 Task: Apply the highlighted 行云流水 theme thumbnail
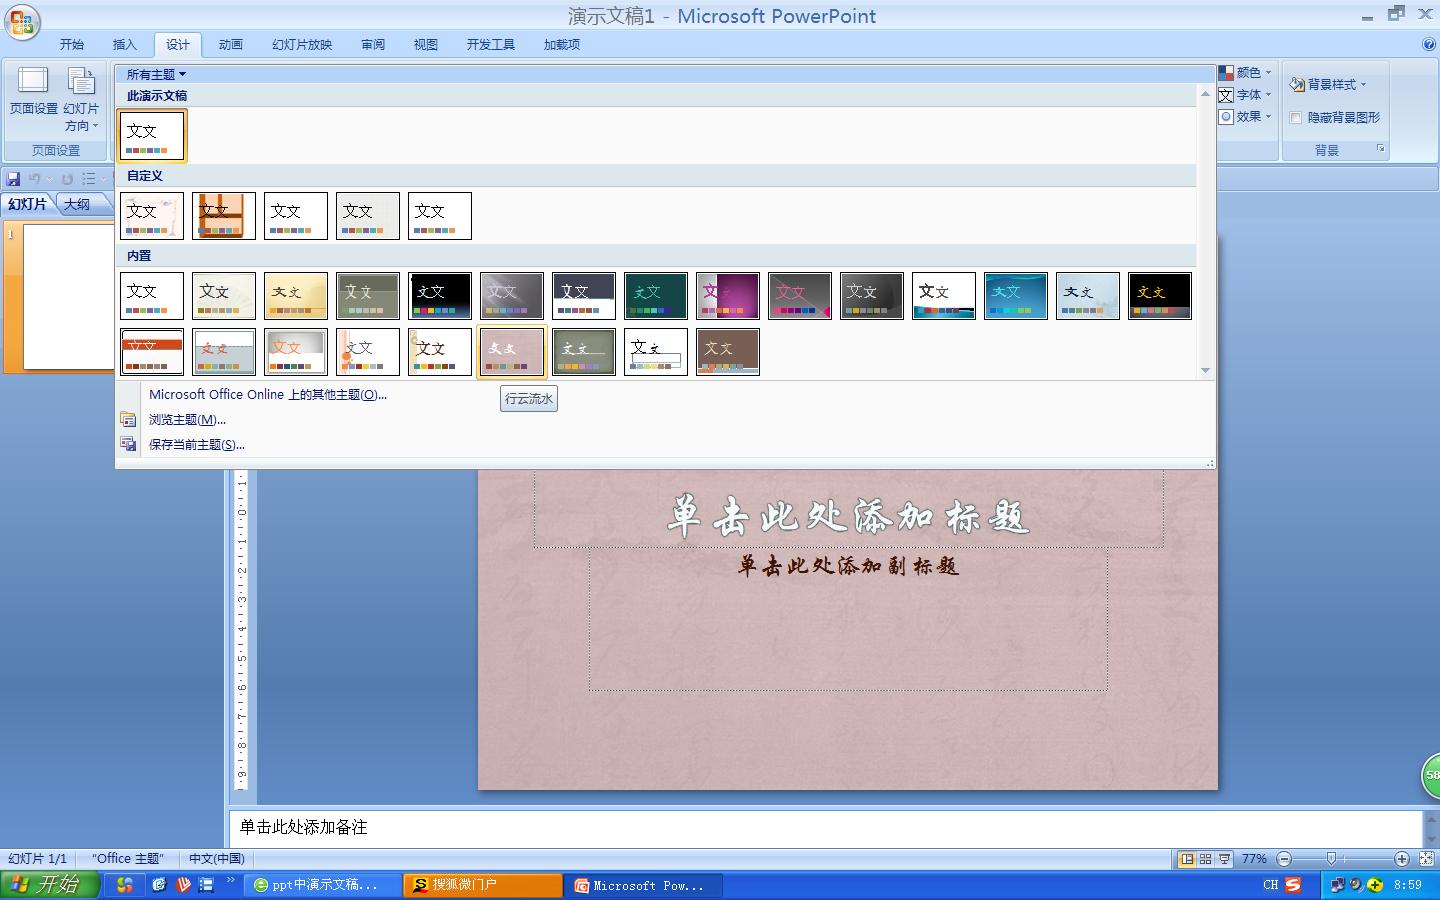click(x=512, y=352)
